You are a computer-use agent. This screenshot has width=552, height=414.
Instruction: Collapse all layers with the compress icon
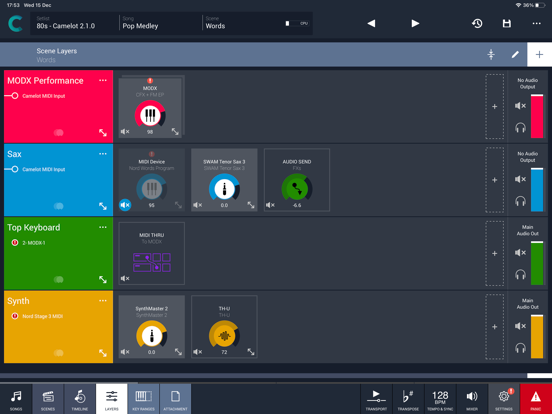click(491, 55)
